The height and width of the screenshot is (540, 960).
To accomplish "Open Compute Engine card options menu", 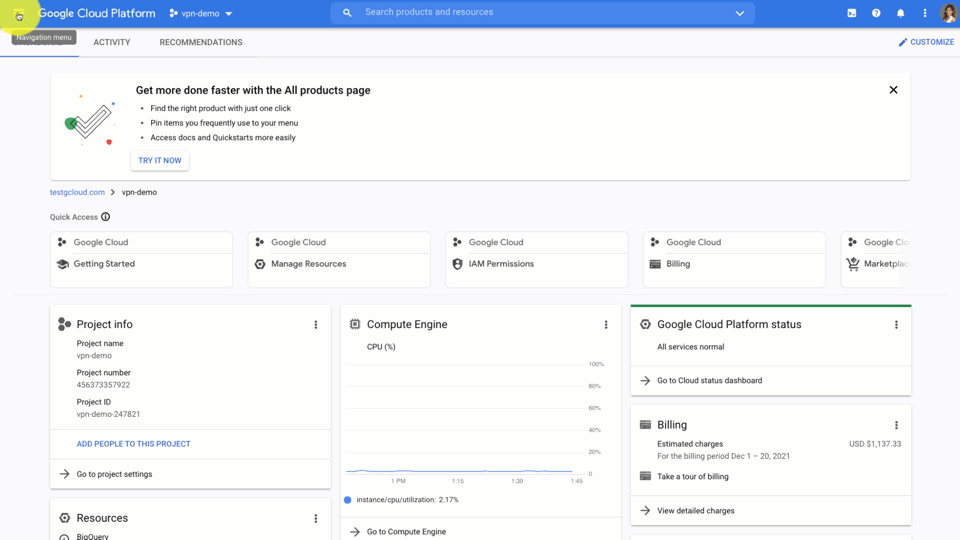I will 606,325.
